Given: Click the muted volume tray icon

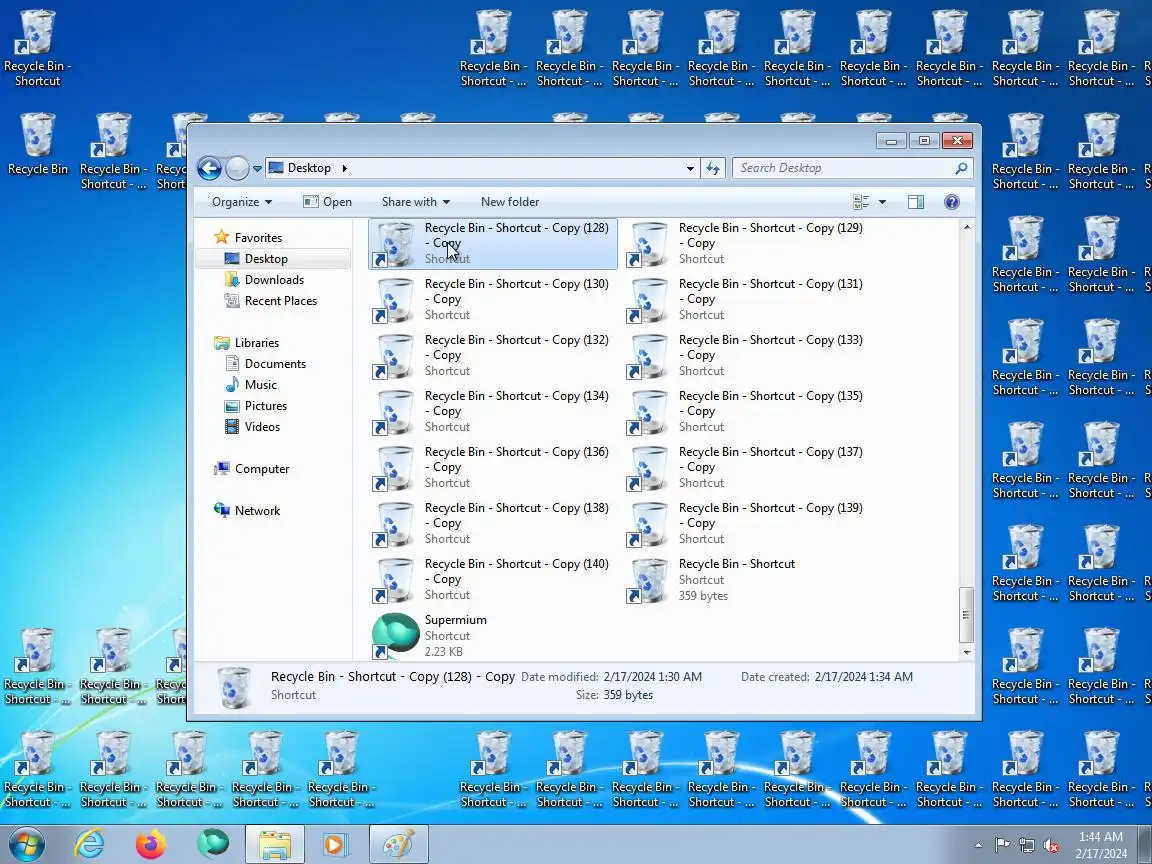Looking at the screenshot, I should 1051,846.
